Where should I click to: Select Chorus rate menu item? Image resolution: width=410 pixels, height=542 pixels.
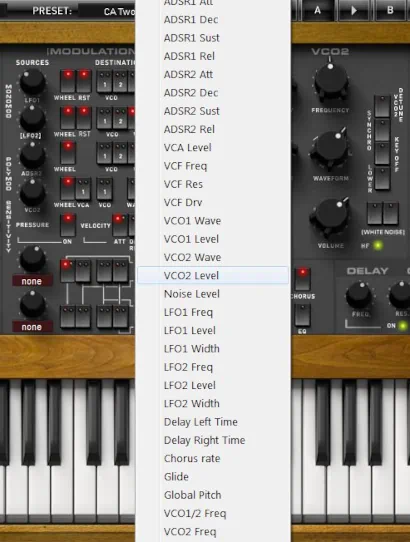[213, 459]
